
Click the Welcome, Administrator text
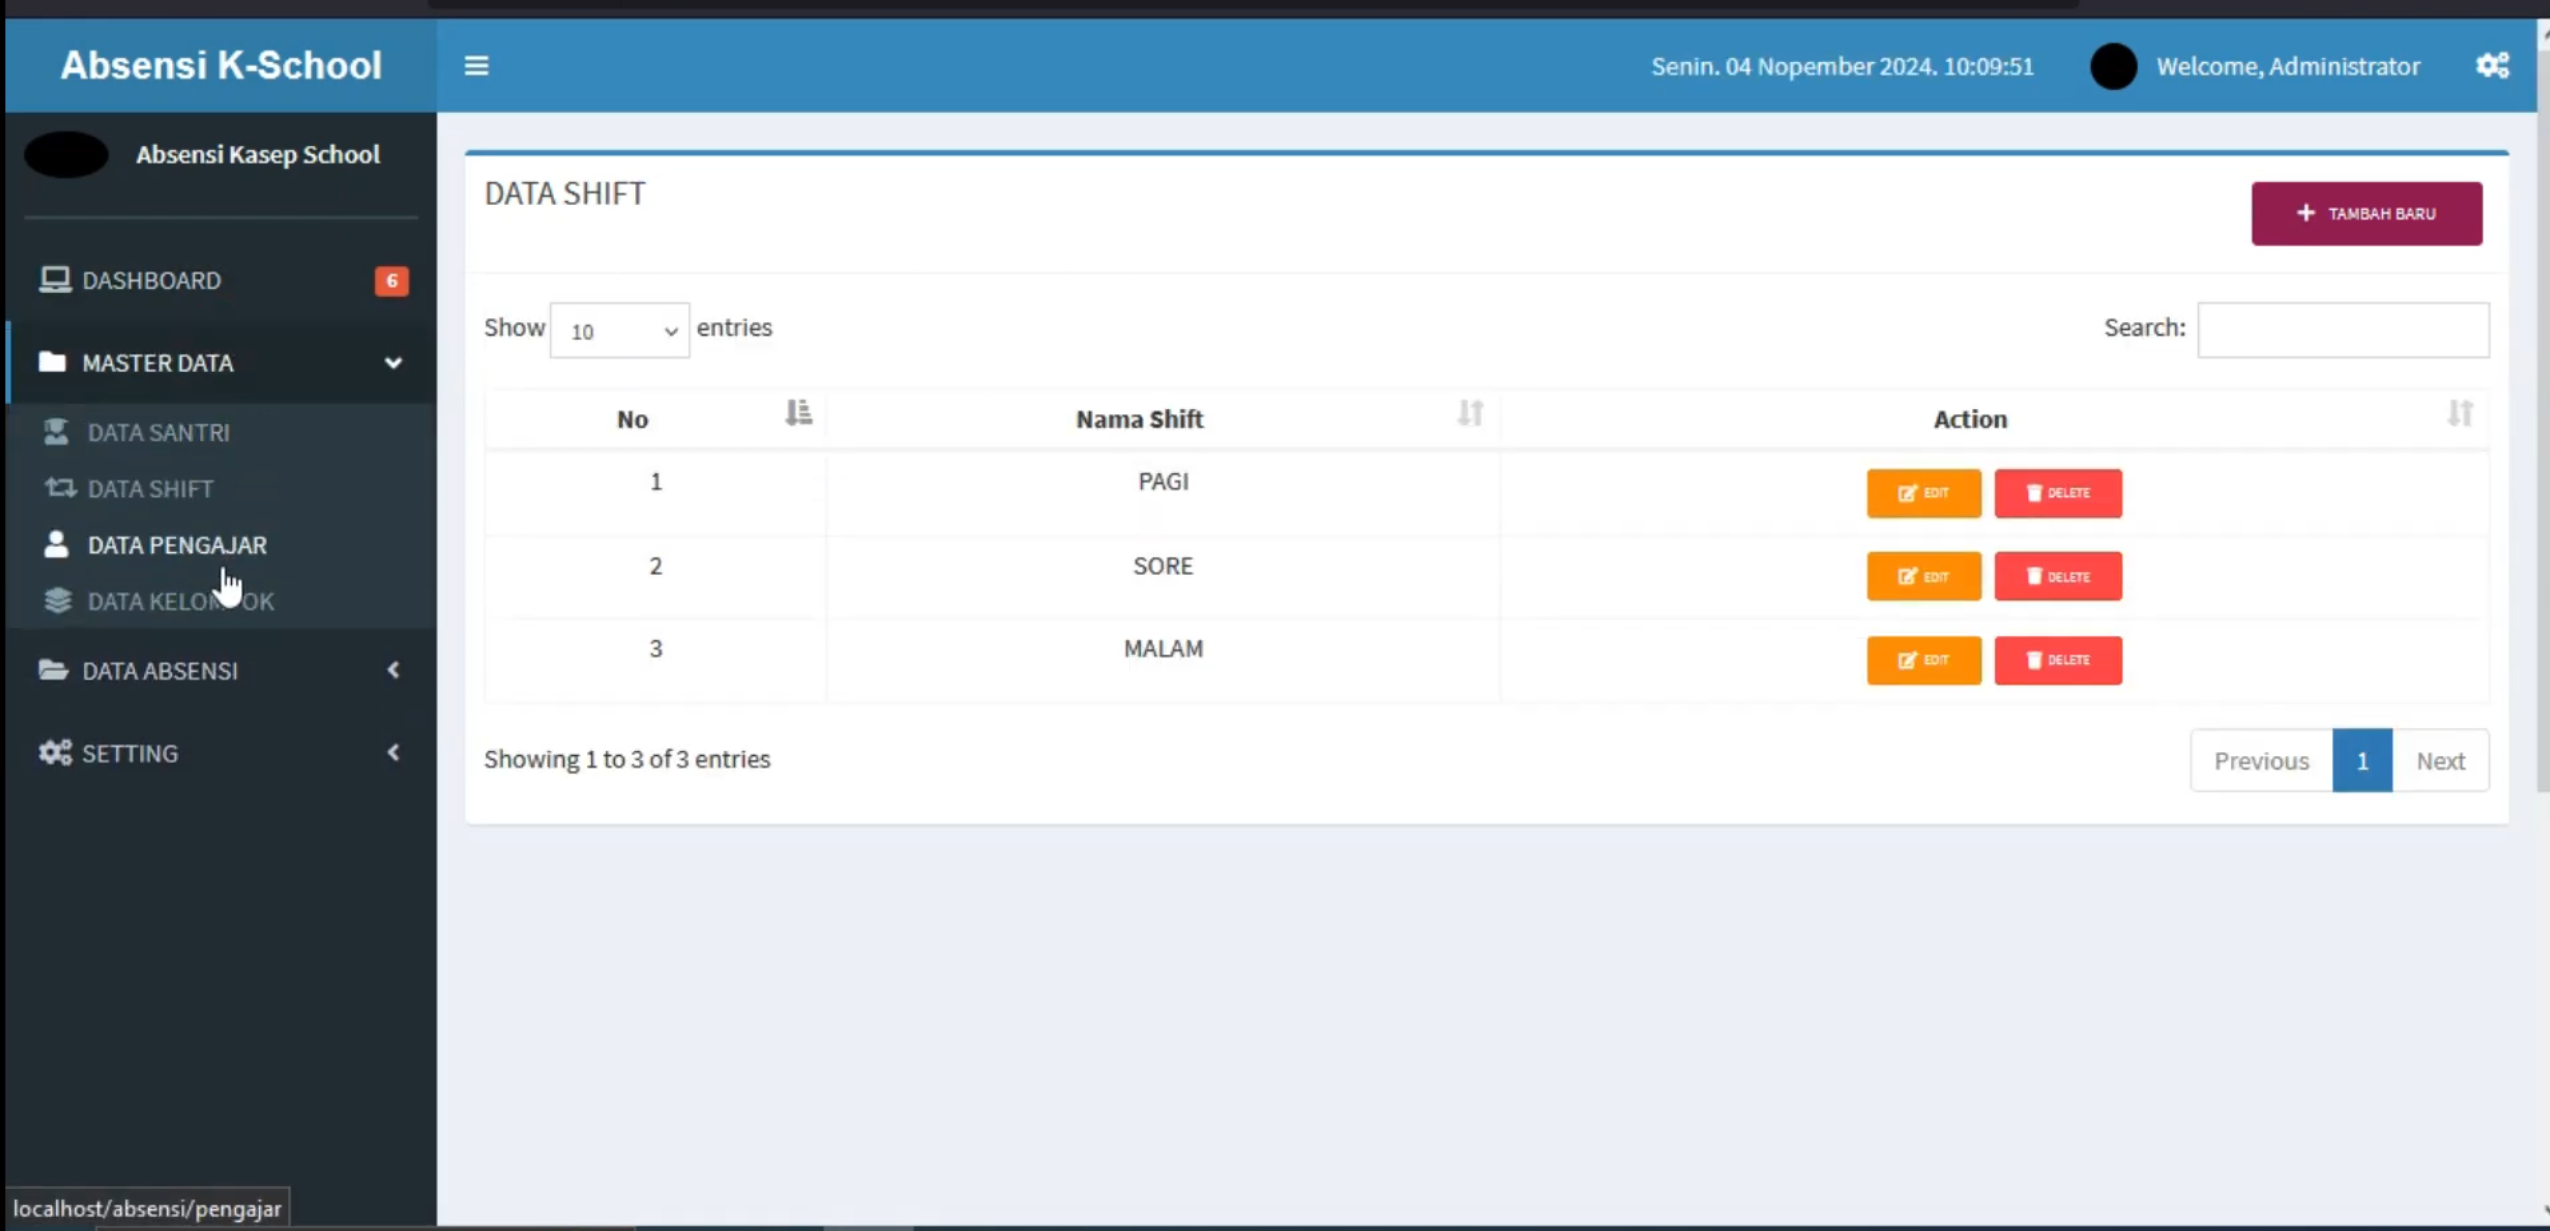click(x=2288, y=66)
